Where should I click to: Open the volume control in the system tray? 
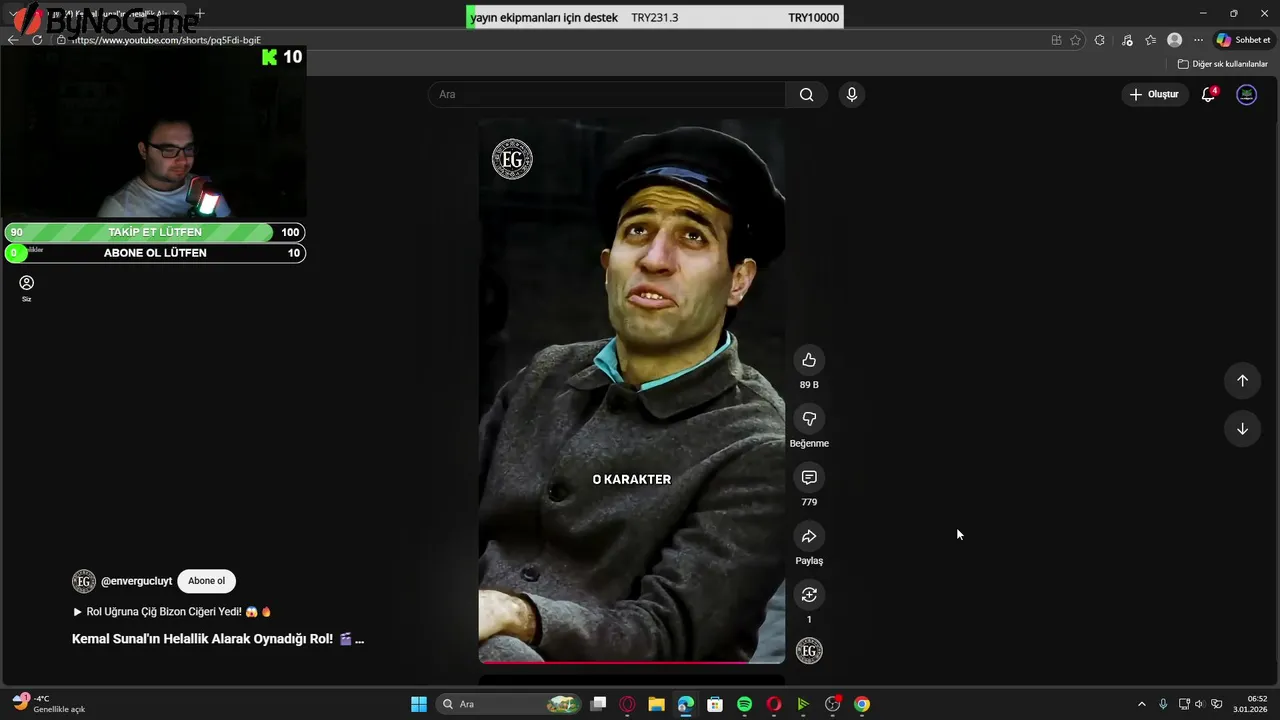point(1200,704)
